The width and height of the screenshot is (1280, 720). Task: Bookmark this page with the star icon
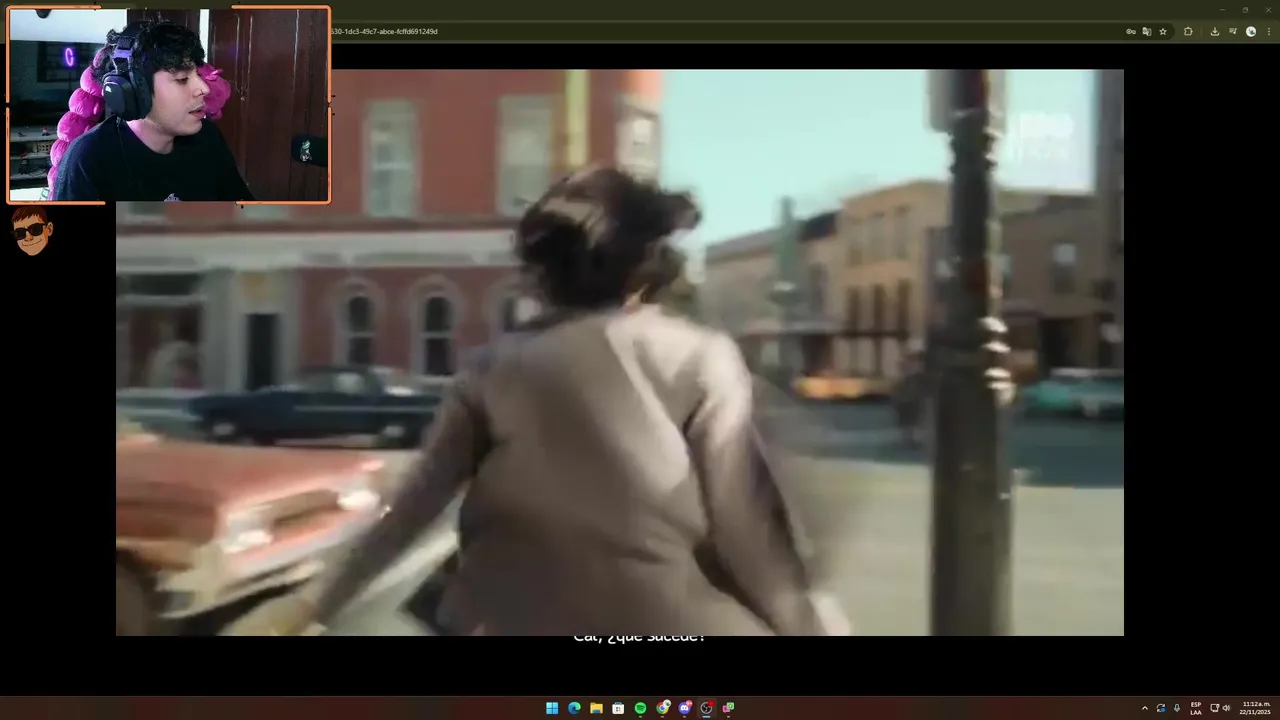[1163, 31]
